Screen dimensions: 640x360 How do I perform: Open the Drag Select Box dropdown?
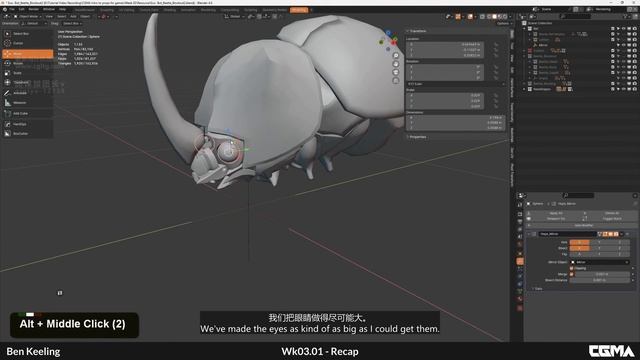[x=72, y=23]
